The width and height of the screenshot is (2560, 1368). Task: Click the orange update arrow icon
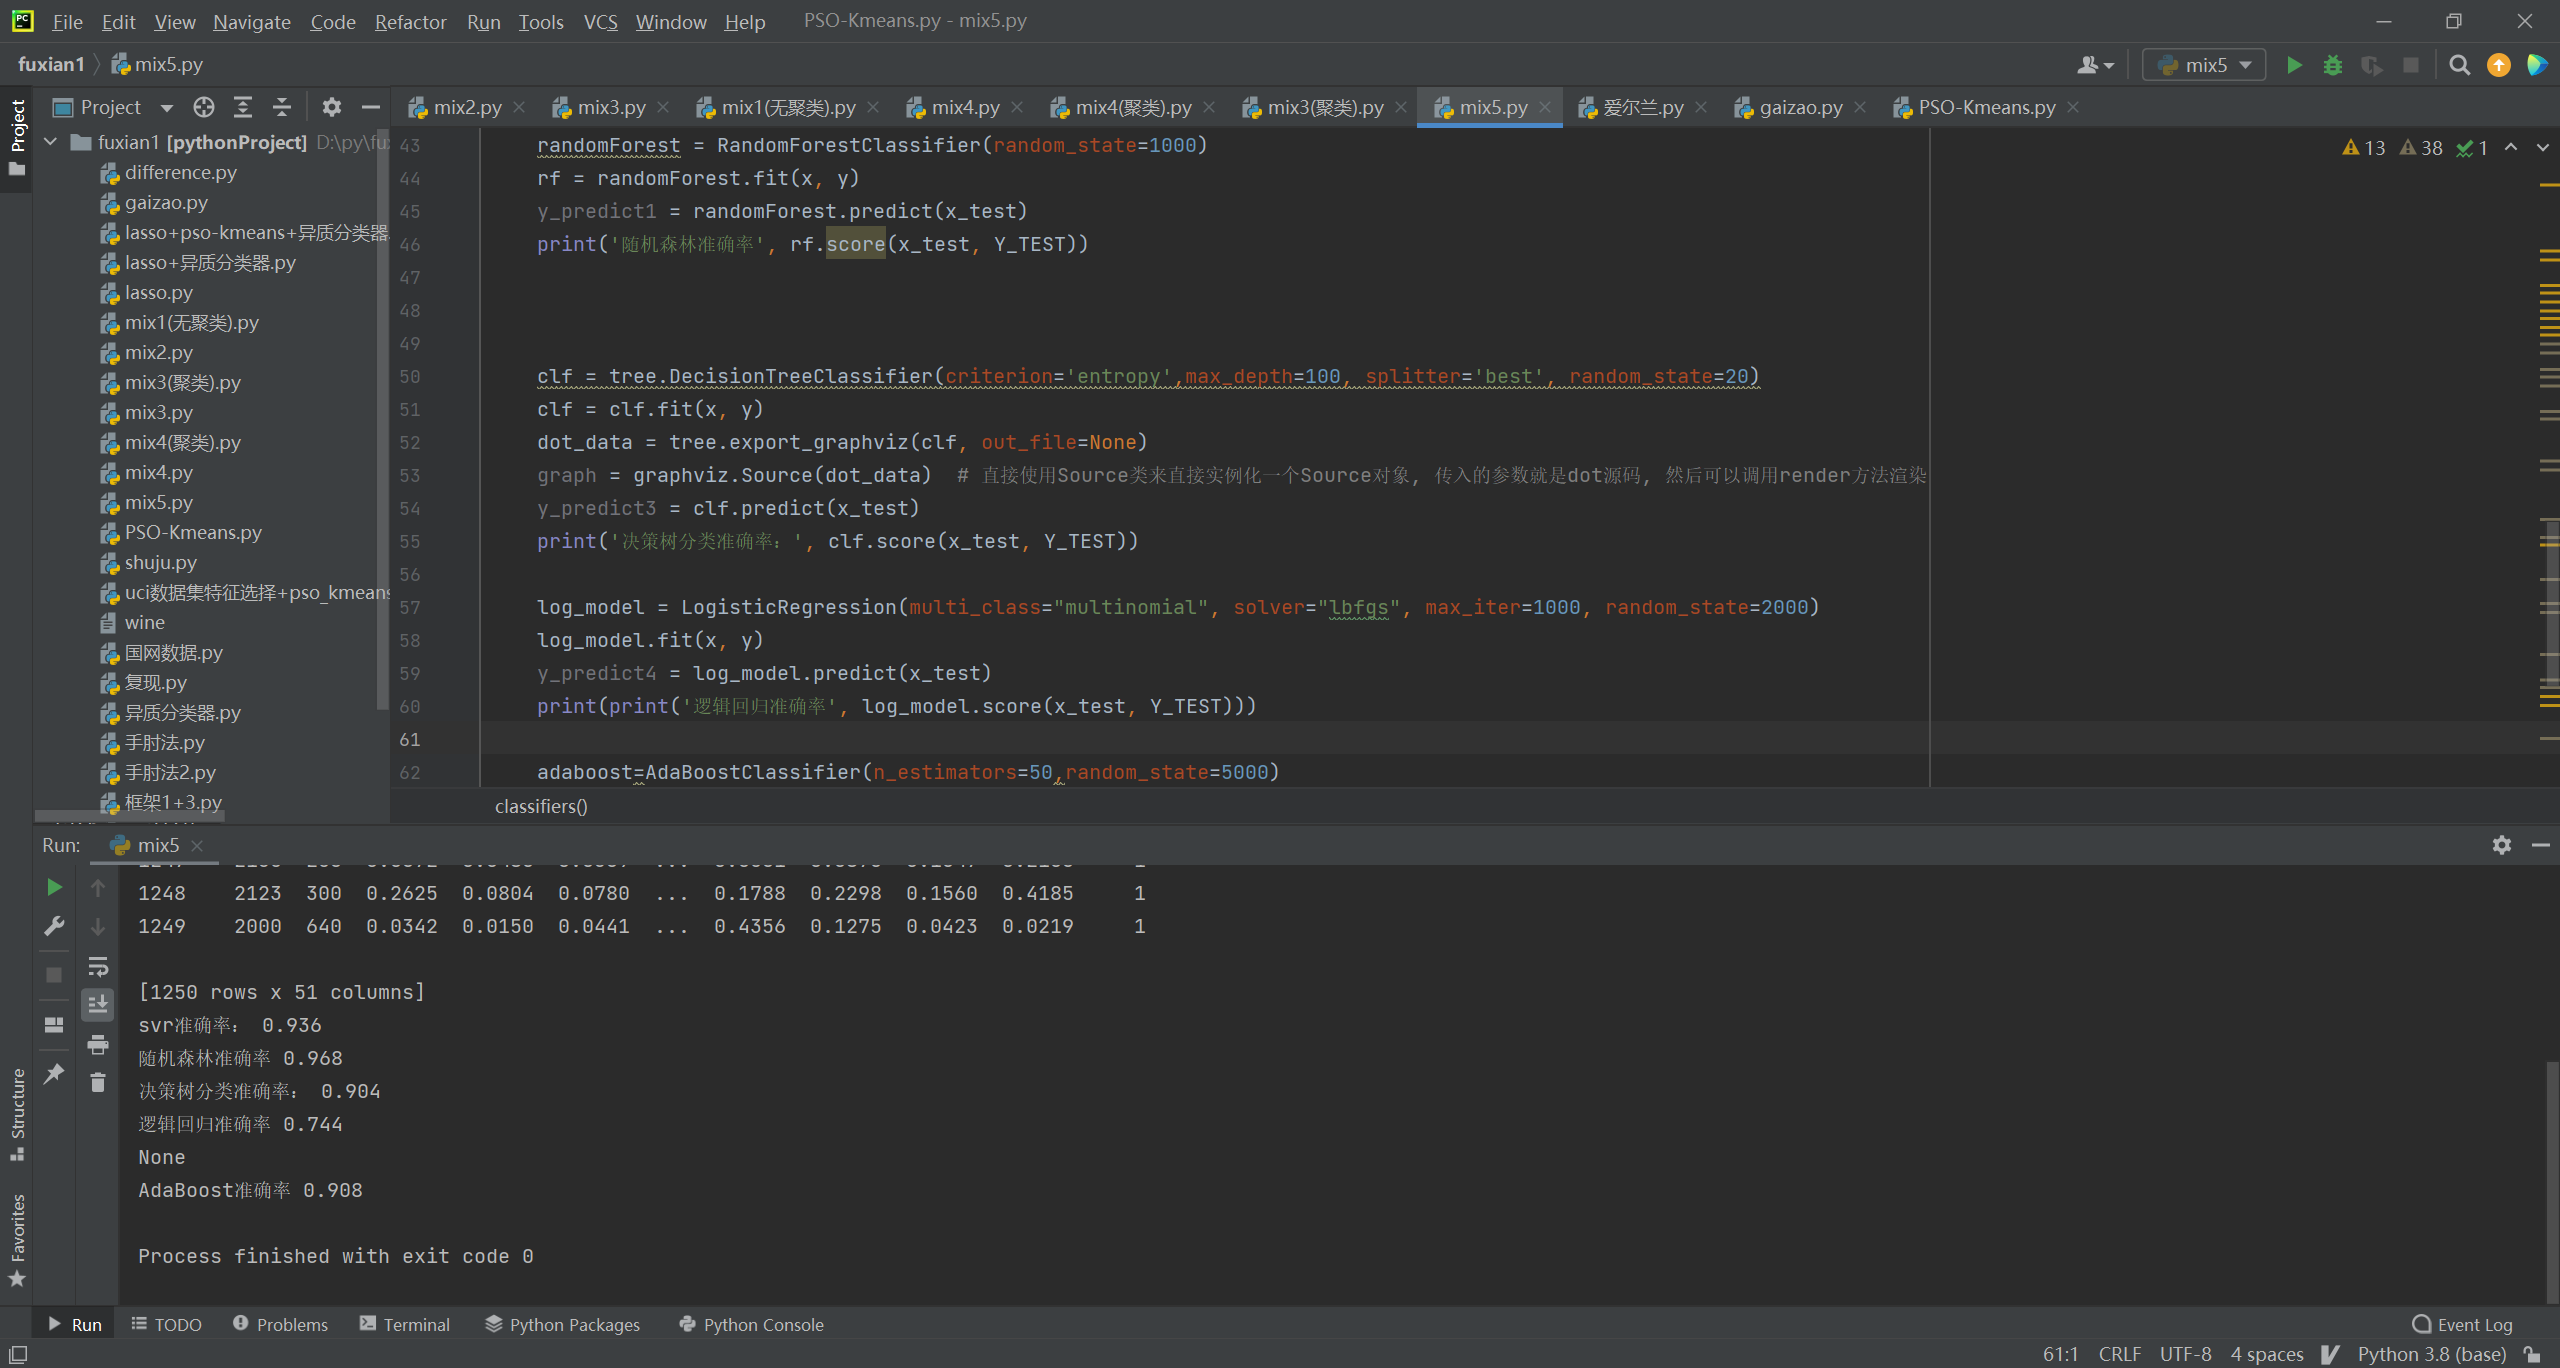pos(2498,65)
